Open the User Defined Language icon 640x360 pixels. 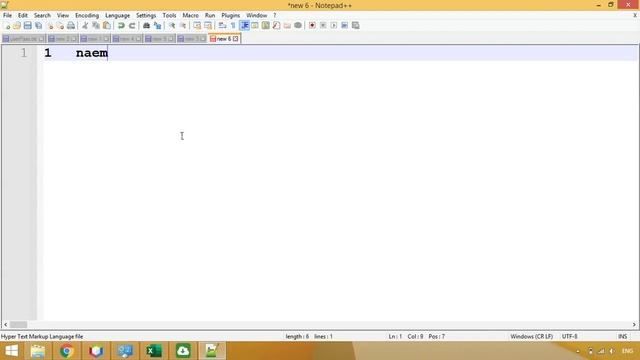pyautogui.click(x=255, y=25)
